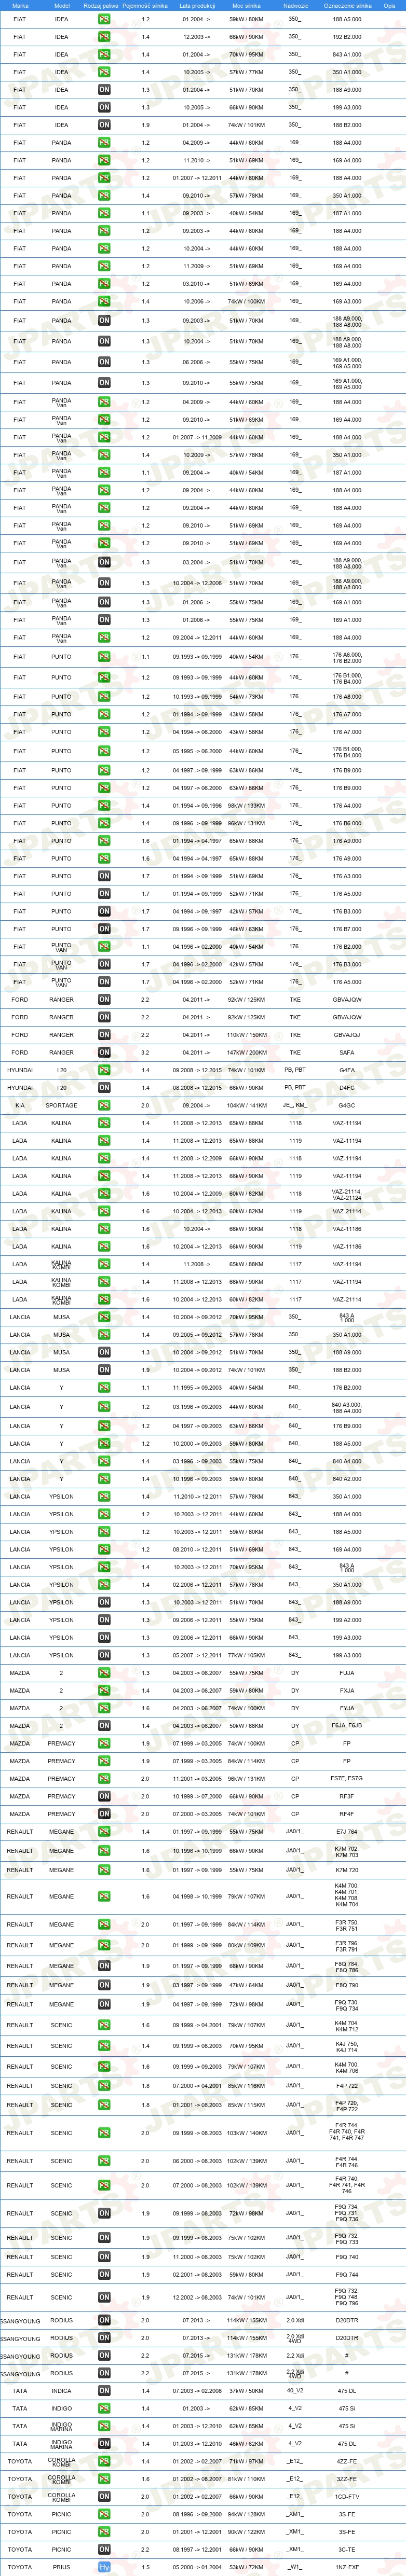Screen dimensions: 406x2576
Task: Click the INDICA model cell
Action: (61, 2391)
